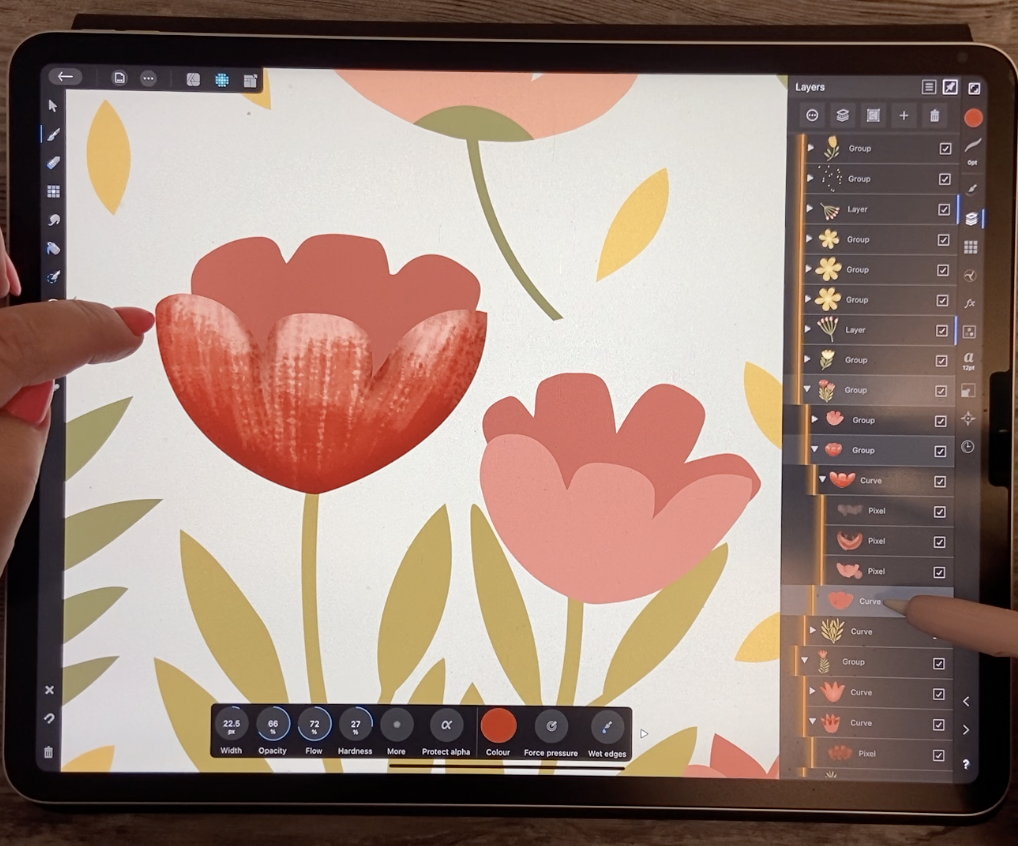Hide the red poppy nested Group
This screenshot has width=1018, height=846.
[x=940, y=451]
